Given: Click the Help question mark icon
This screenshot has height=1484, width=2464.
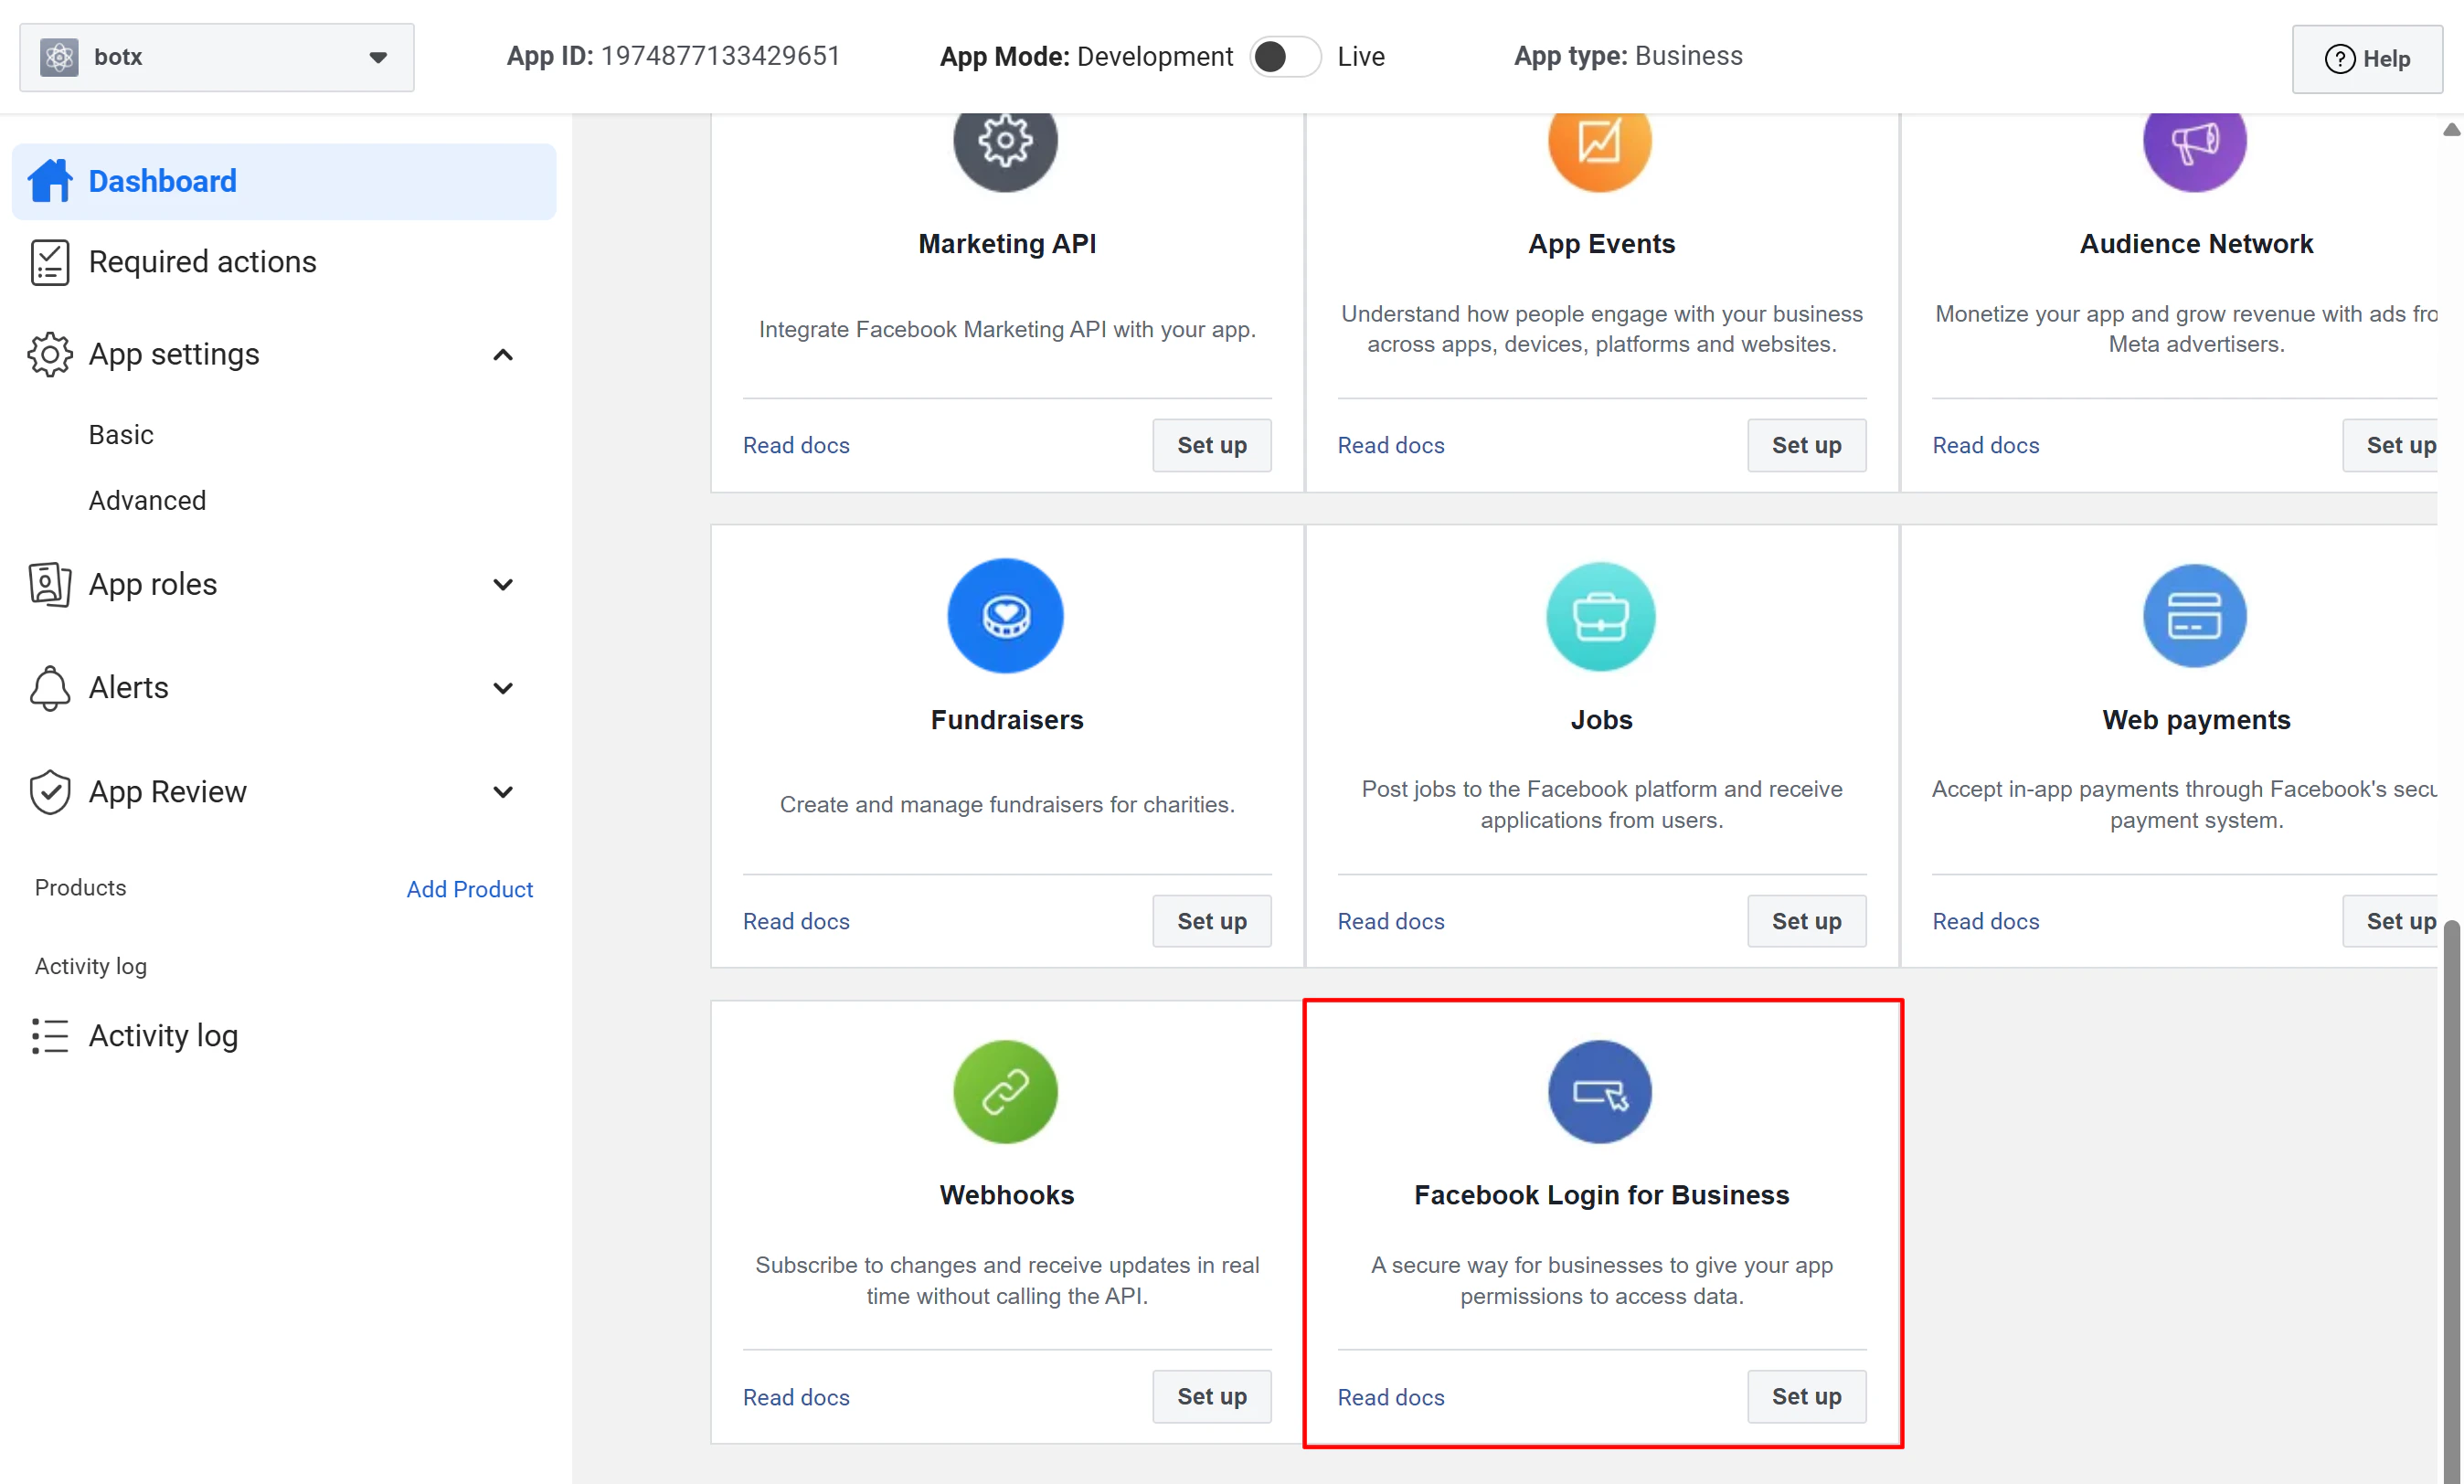Looking at the screenshot, I should [x=2340, y=59].
